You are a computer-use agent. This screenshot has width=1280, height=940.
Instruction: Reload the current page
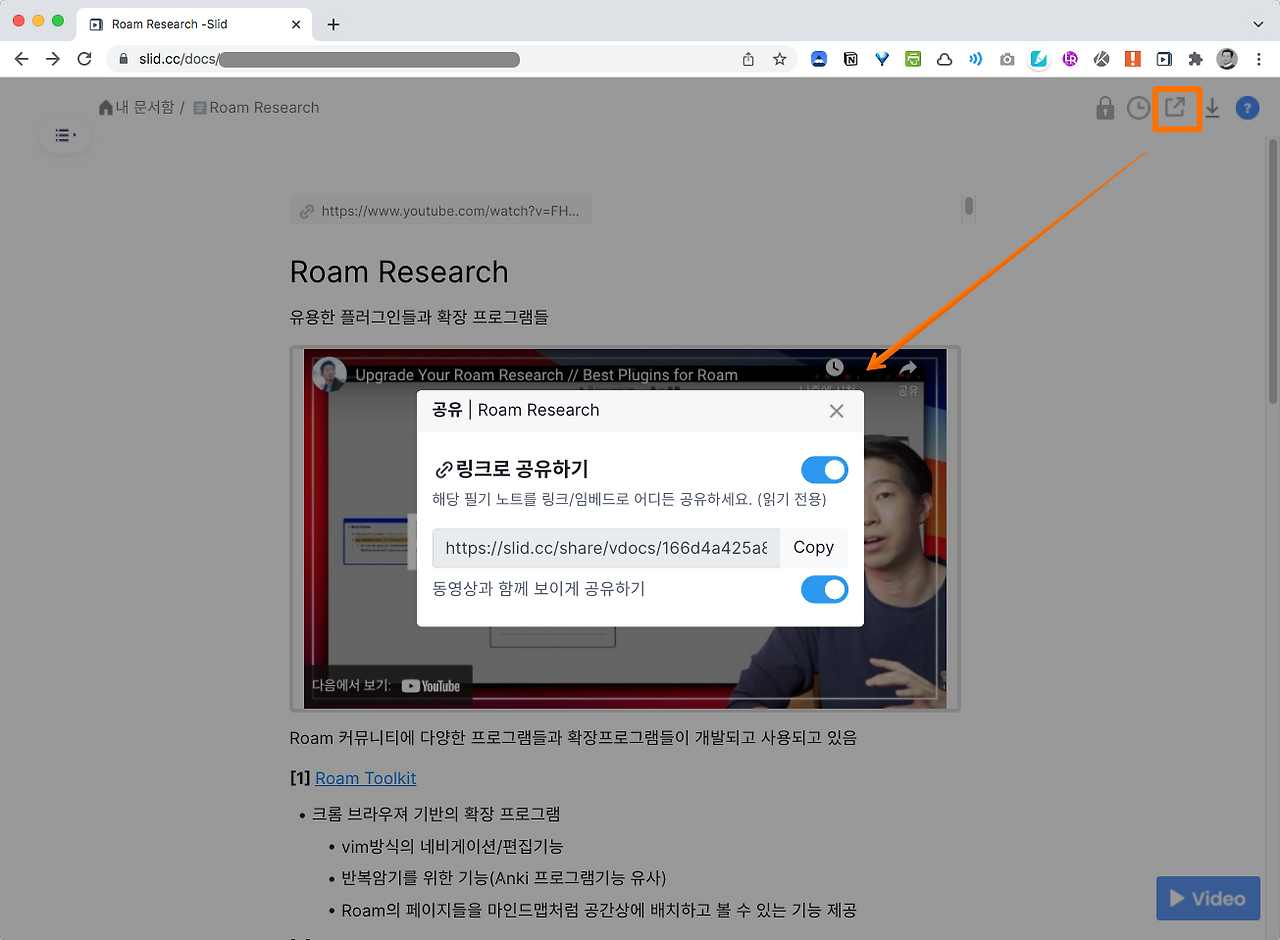[84, 59]
